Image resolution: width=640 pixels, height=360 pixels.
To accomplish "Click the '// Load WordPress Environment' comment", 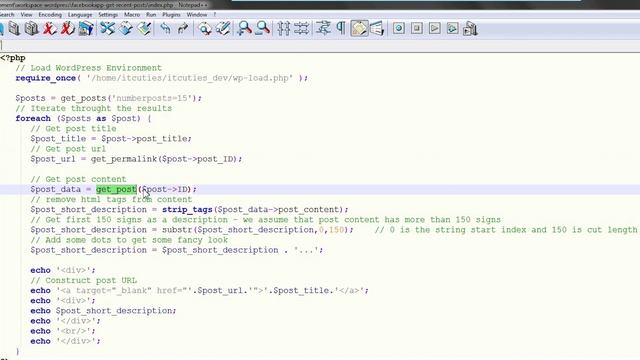I will 89,68.
